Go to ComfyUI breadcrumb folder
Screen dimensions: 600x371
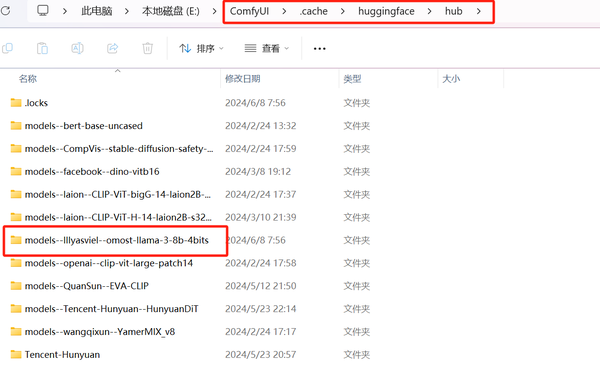click(249, 11)
